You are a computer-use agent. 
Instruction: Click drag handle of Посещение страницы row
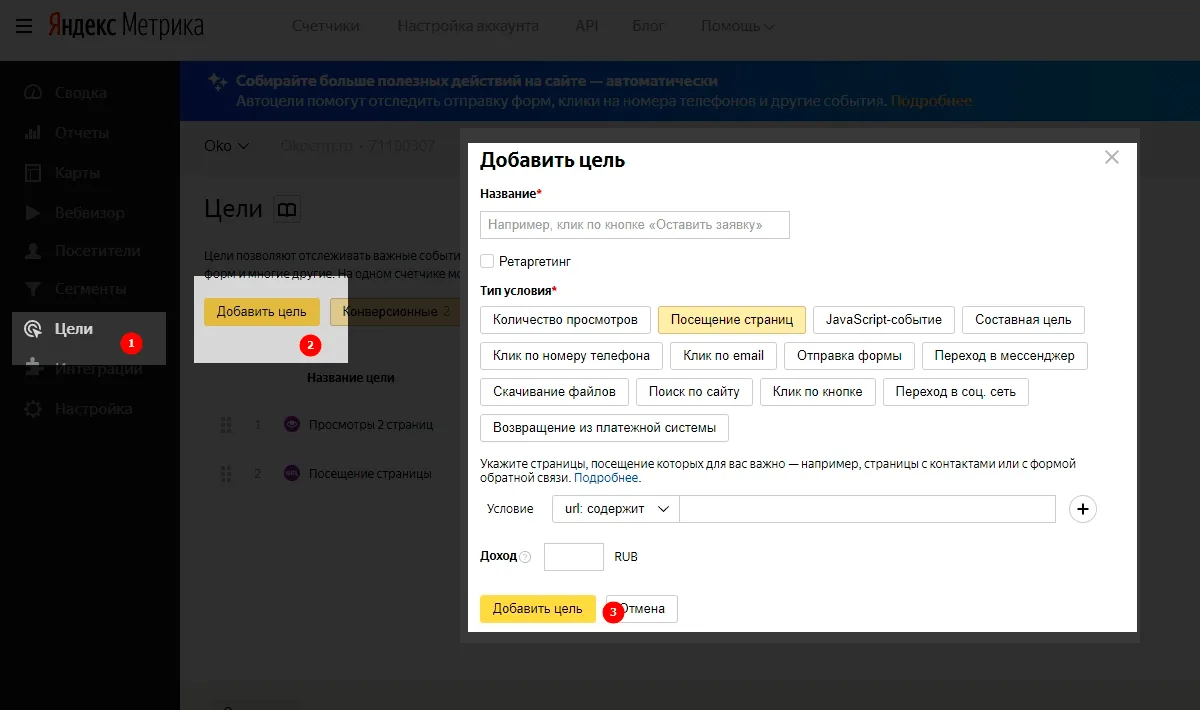point(225,473)
